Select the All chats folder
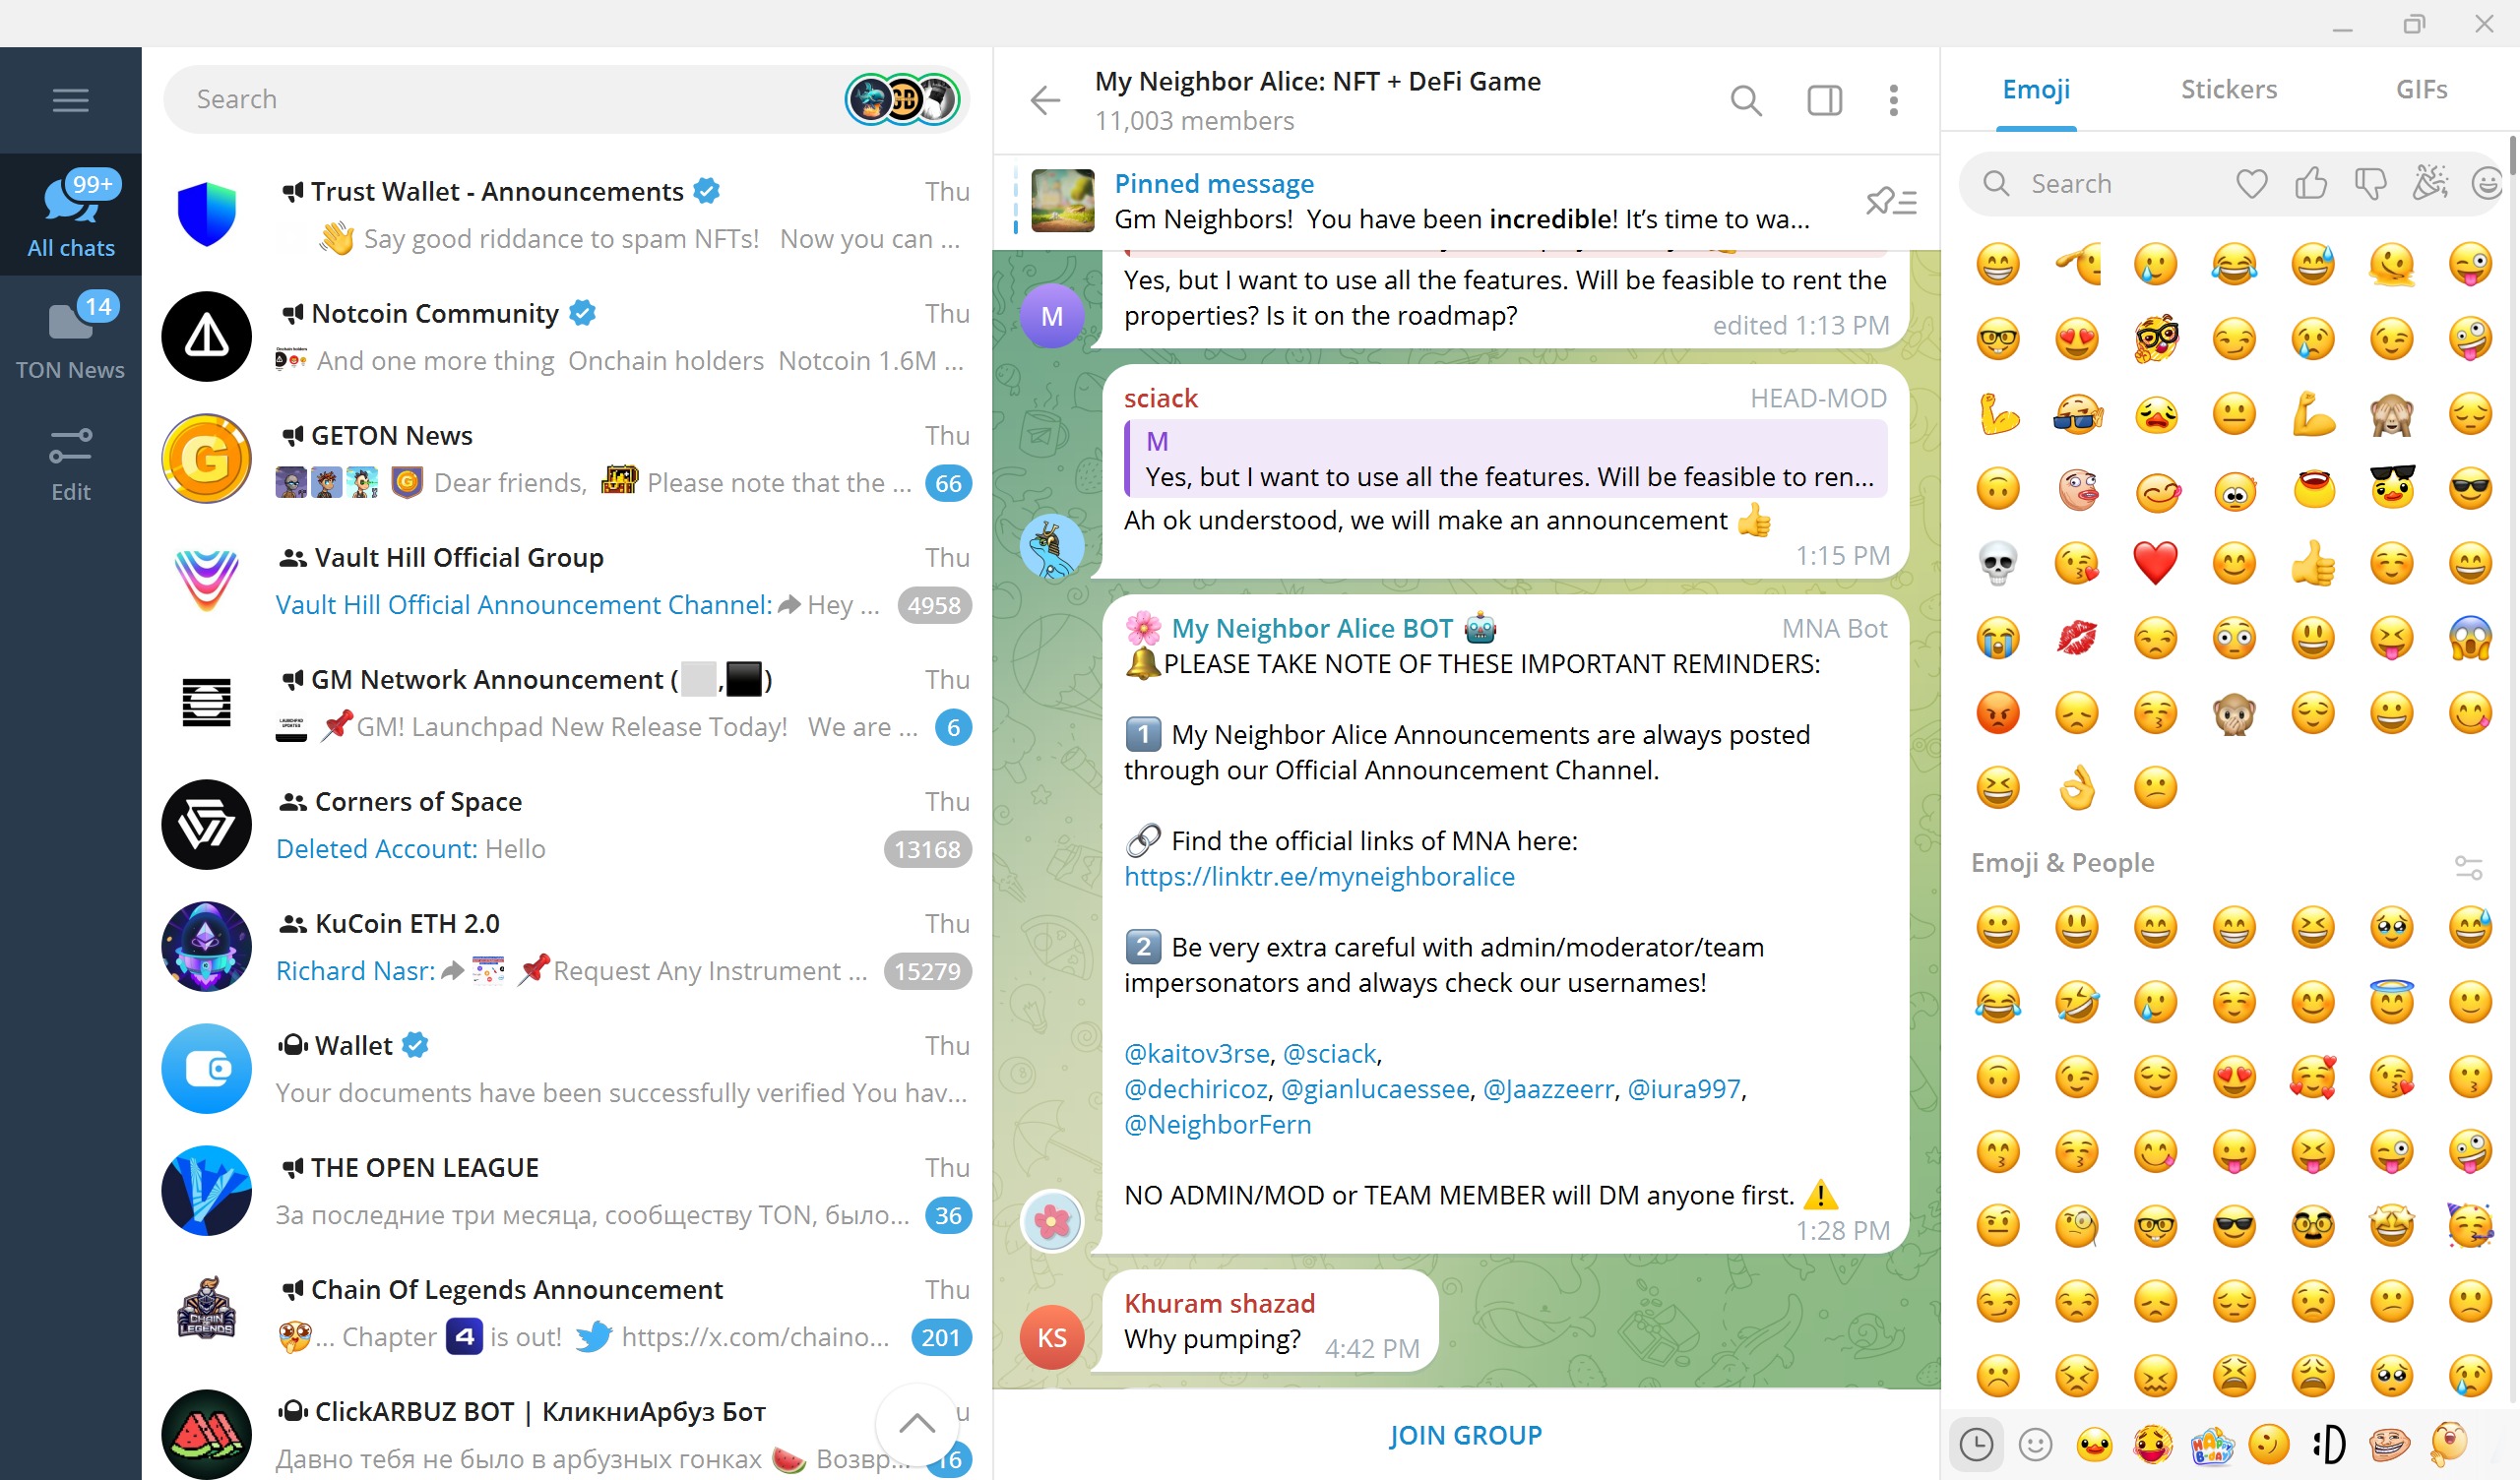Image resolution: width=2520 pixels, height=1480 pixels. coord(70,214)
